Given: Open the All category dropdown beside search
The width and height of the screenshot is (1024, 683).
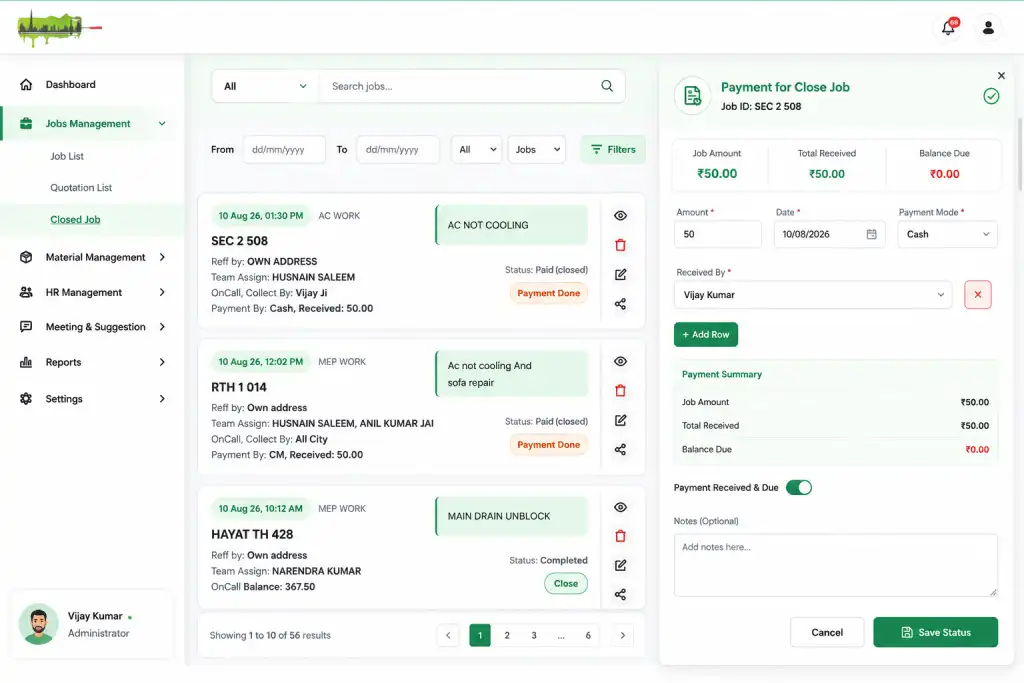Looking at the screenshot, I should coord(265,86).
